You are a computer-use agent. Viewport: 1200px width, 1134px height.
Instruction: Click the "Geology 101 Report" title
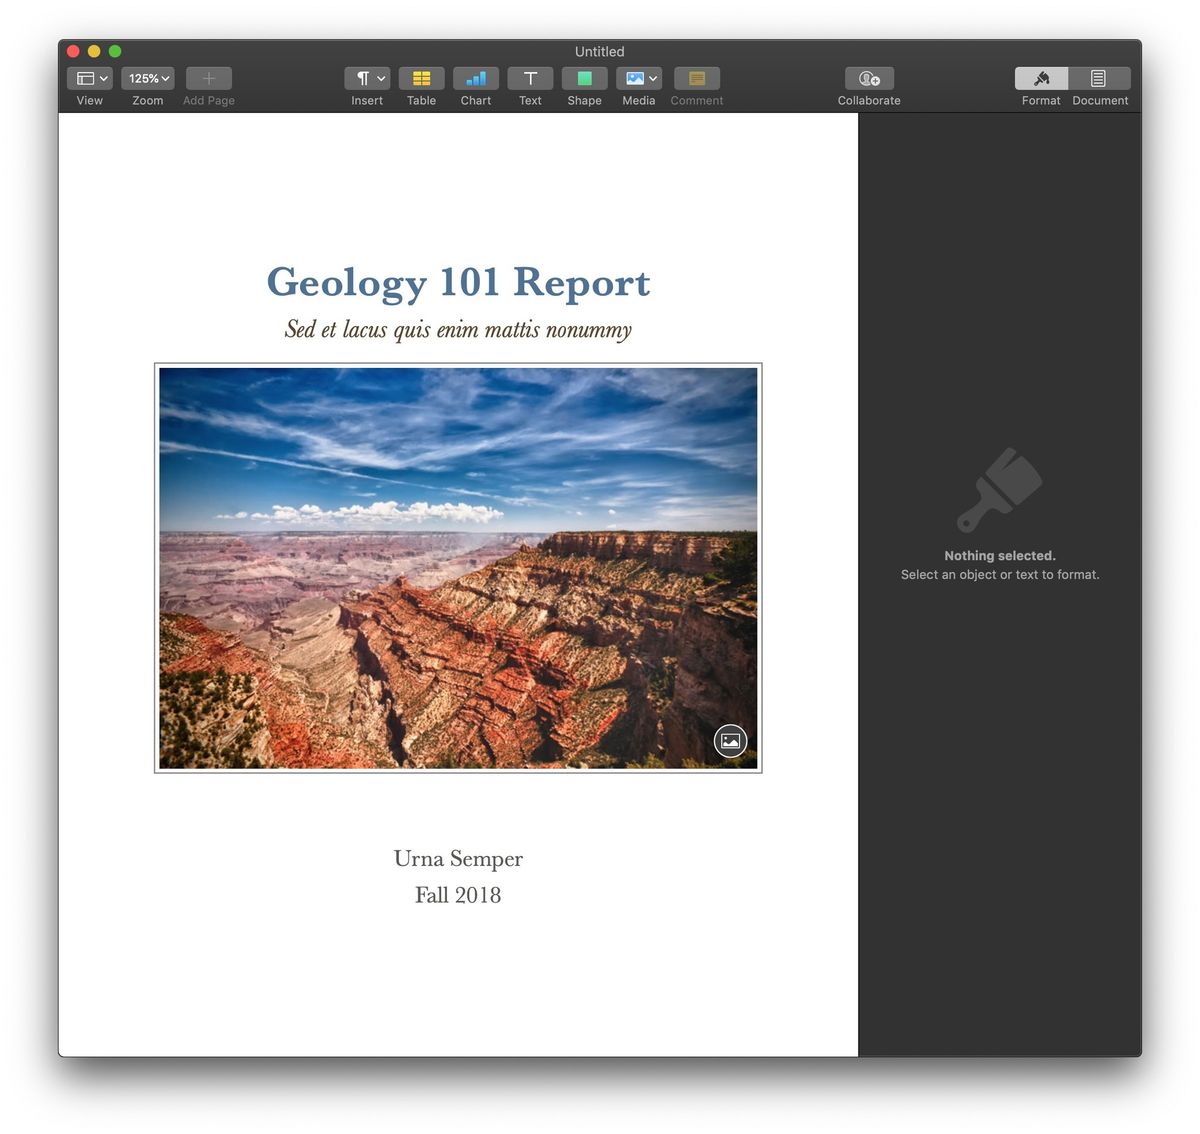[458, 283]
